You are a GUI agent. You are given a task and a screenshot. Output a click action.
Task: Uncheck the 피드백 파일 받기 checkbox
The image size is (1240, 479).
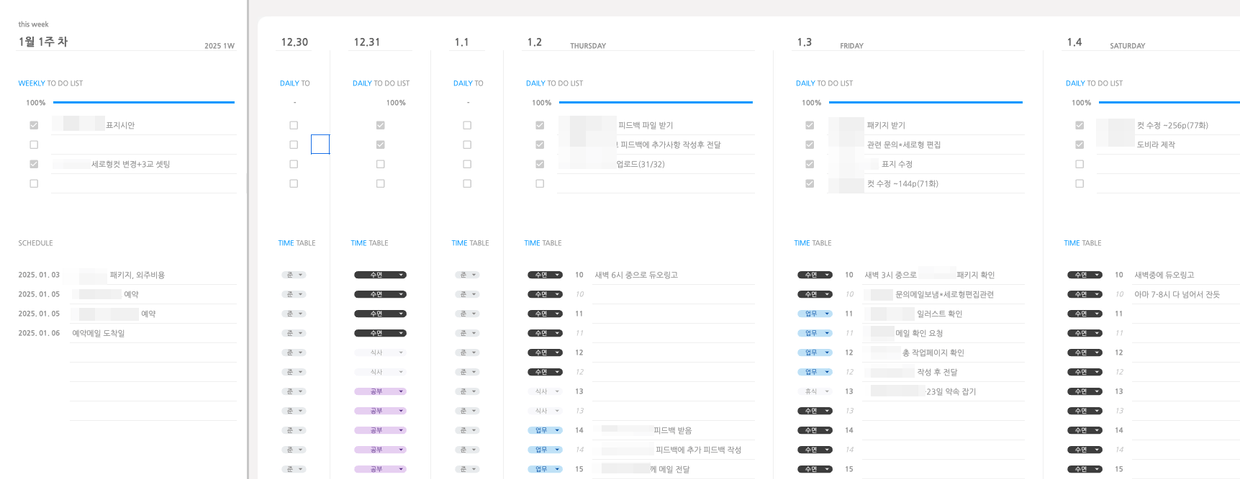click(x=540, y=126)
